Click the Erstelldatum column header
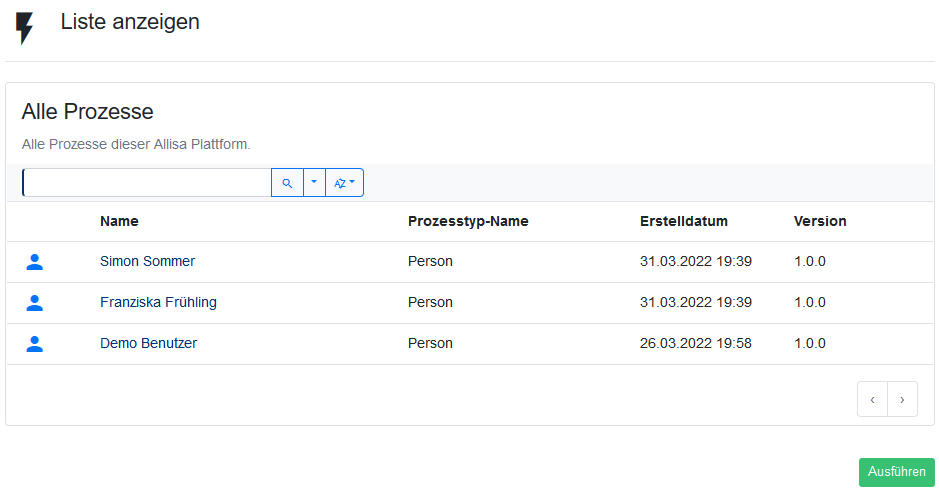Image resolution: width=939 pixels, height=491 pixels. pos(684,222)
